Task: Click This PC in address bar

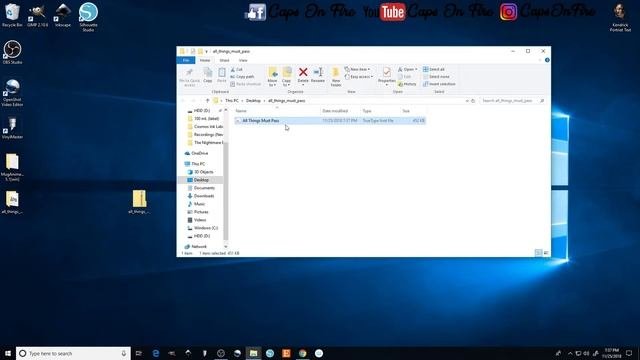Action: coord(231,101)
